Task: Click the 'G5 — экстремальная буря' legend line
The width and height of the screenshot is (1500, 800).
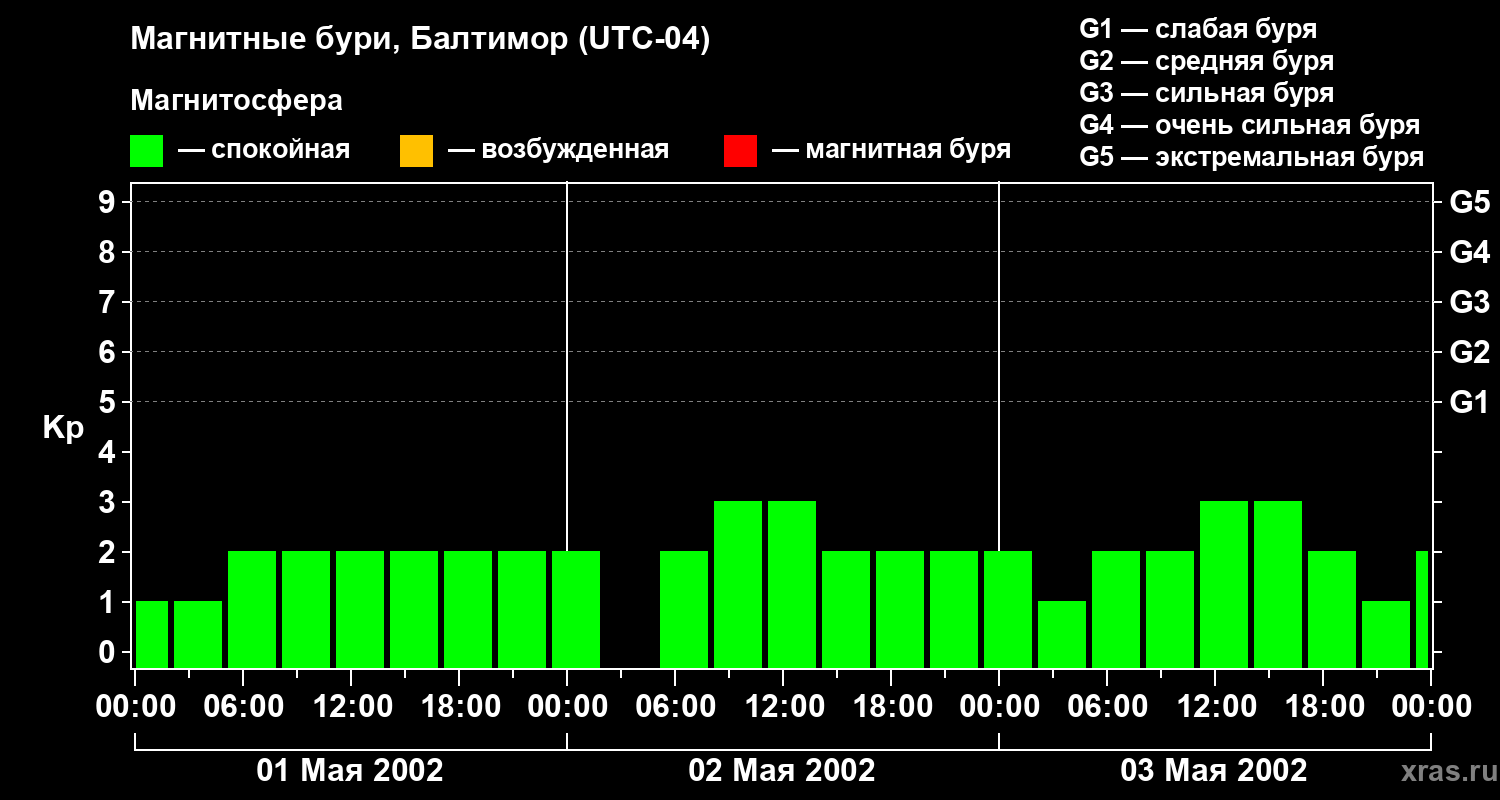Action: [1251, 157]
